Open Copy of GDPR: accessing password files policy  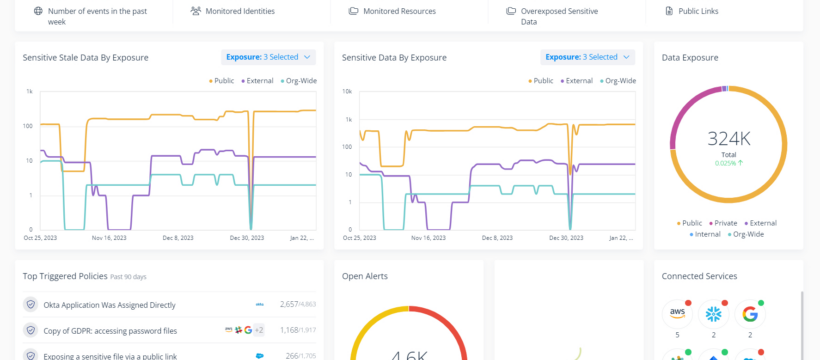click(x=110, y=331)
